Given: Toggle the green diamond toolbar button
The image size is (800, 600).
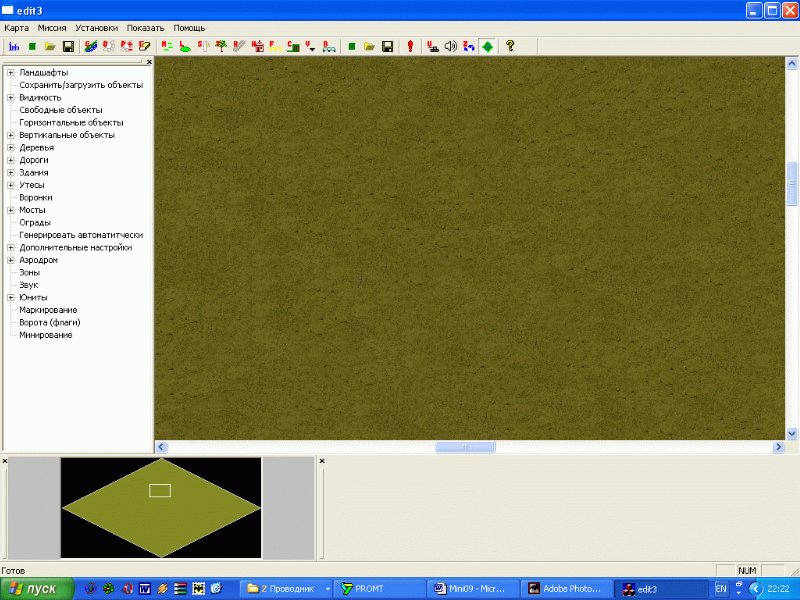Looking at the screenshot, I should click(487, 46).
